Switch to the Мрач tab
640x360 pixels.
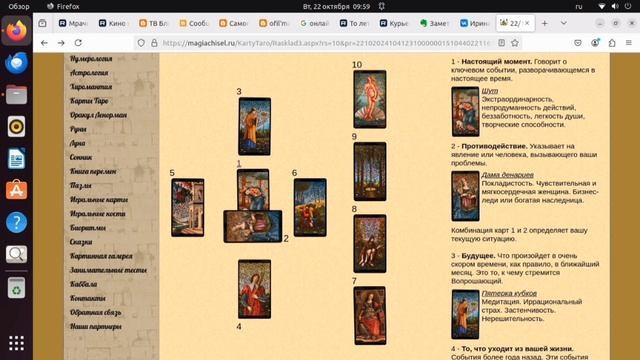[x=73, y=23]
